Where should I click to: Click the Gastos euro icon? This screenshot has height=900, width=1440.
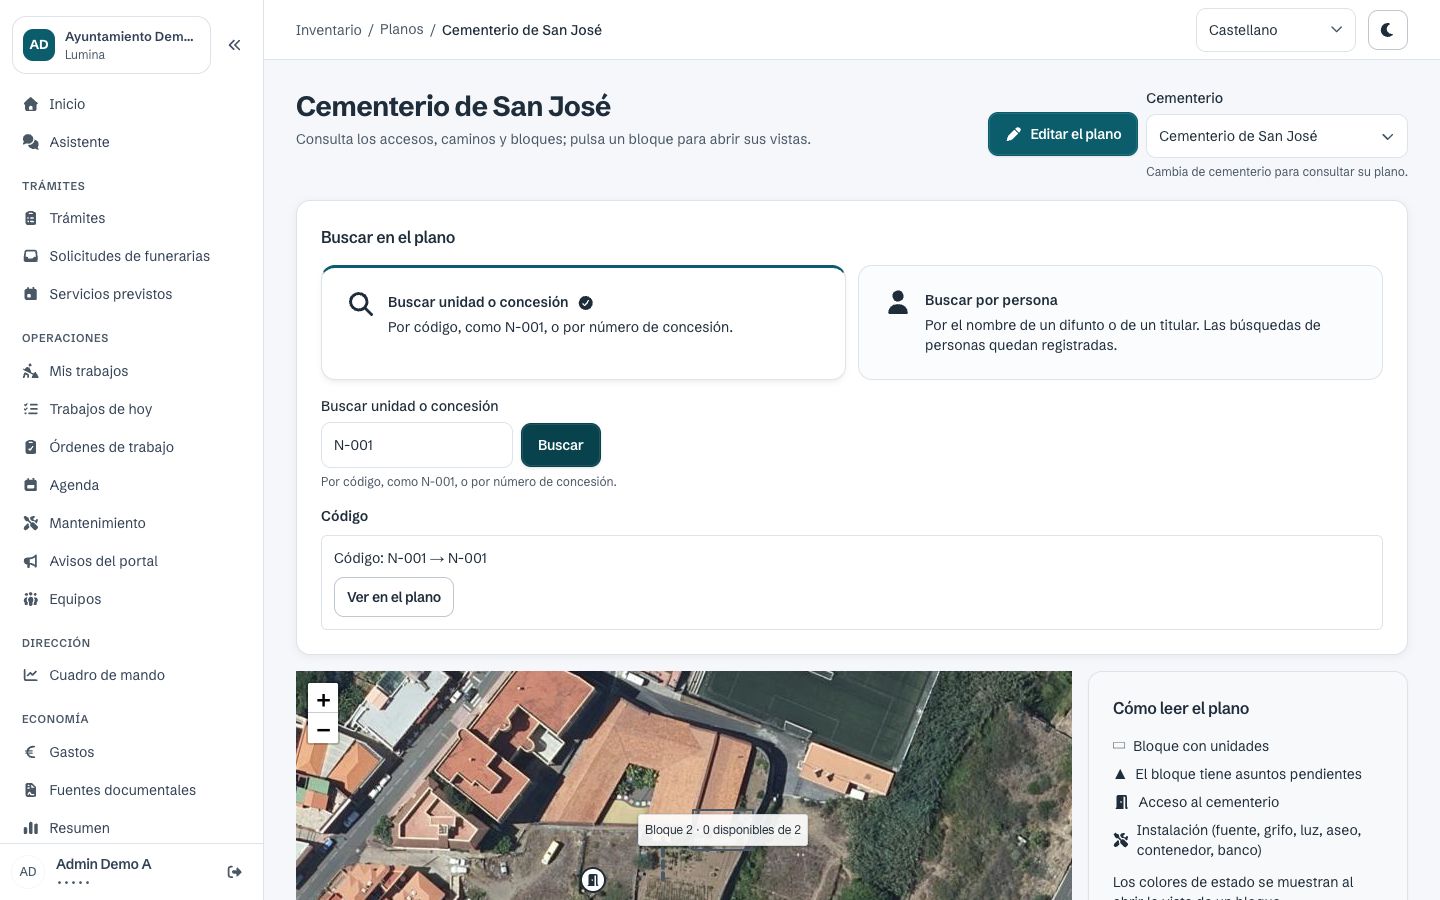click(x=31, y=752)
